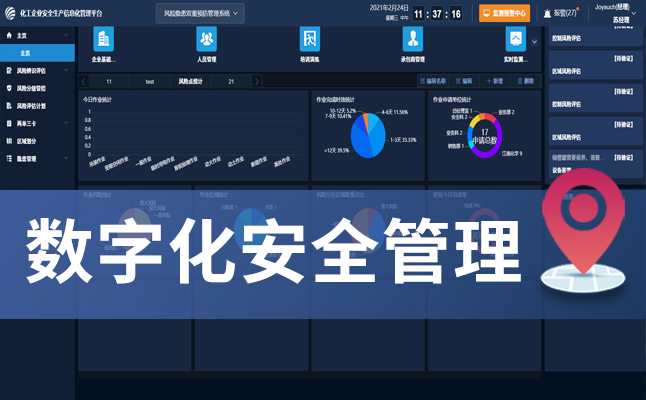
Task: Open the 区域划分 sidebar item
Action: pos(37,141)
